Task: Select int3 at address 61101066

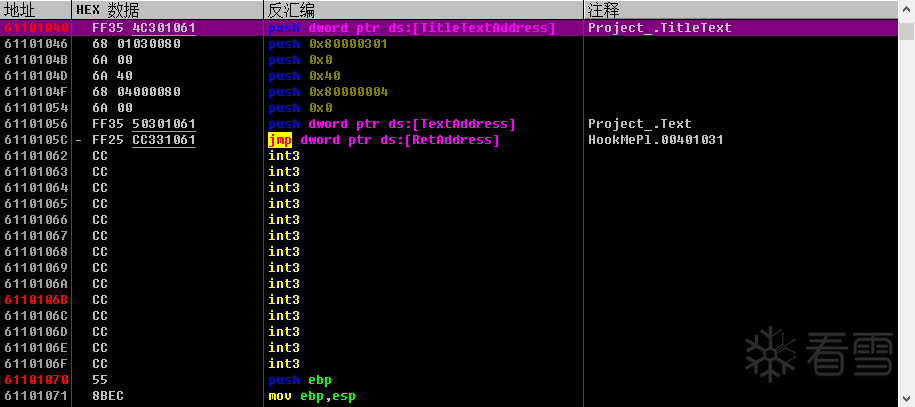Action: [x=284, y=220]
